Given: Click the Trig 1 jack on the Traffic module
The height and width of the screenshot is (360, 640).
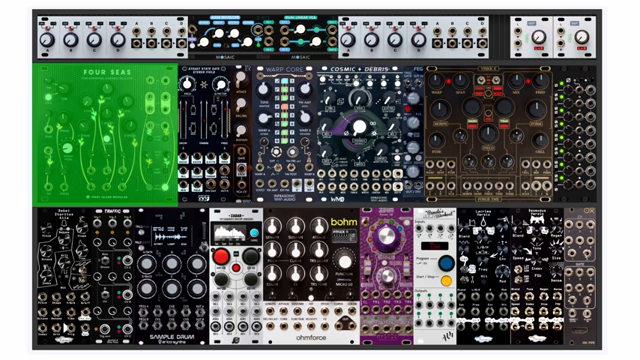Looking at the screenshot, I should [98, 223].
